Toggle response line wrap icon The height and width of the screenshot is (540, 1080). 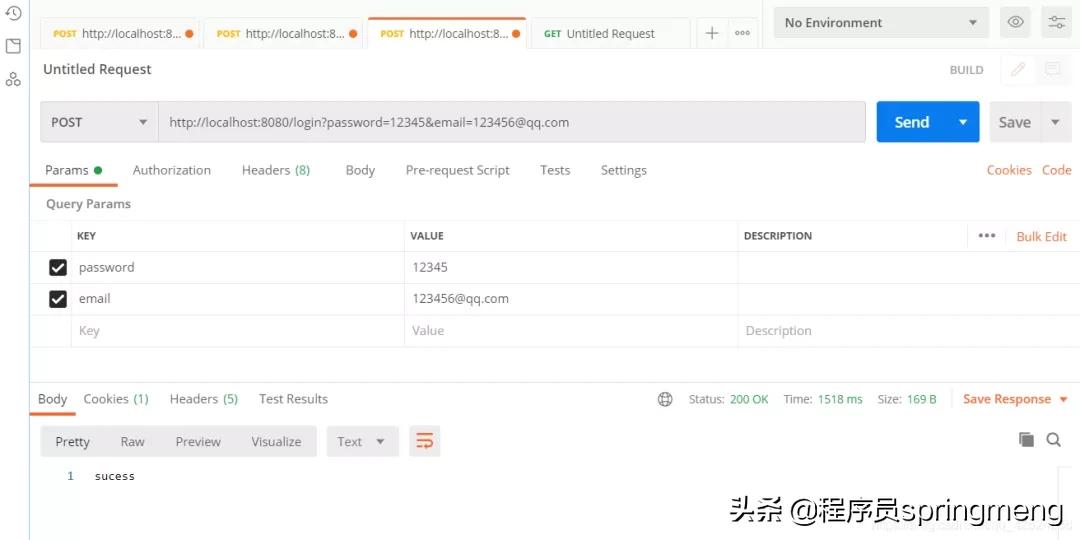pyautogui.click(x=425, y=442)
